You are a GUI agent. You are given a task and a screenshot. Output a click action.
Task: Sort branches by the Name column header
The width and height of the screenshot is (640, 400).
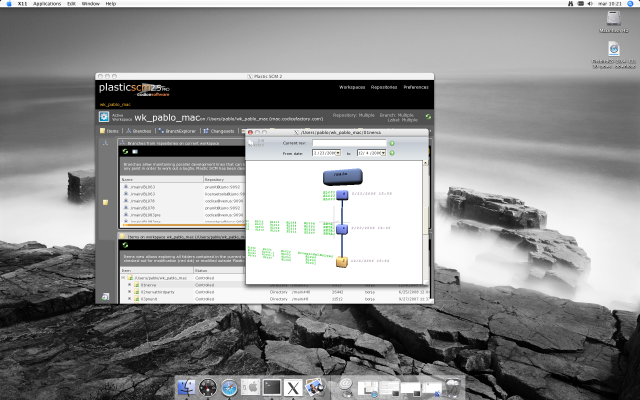click(162, 180)
